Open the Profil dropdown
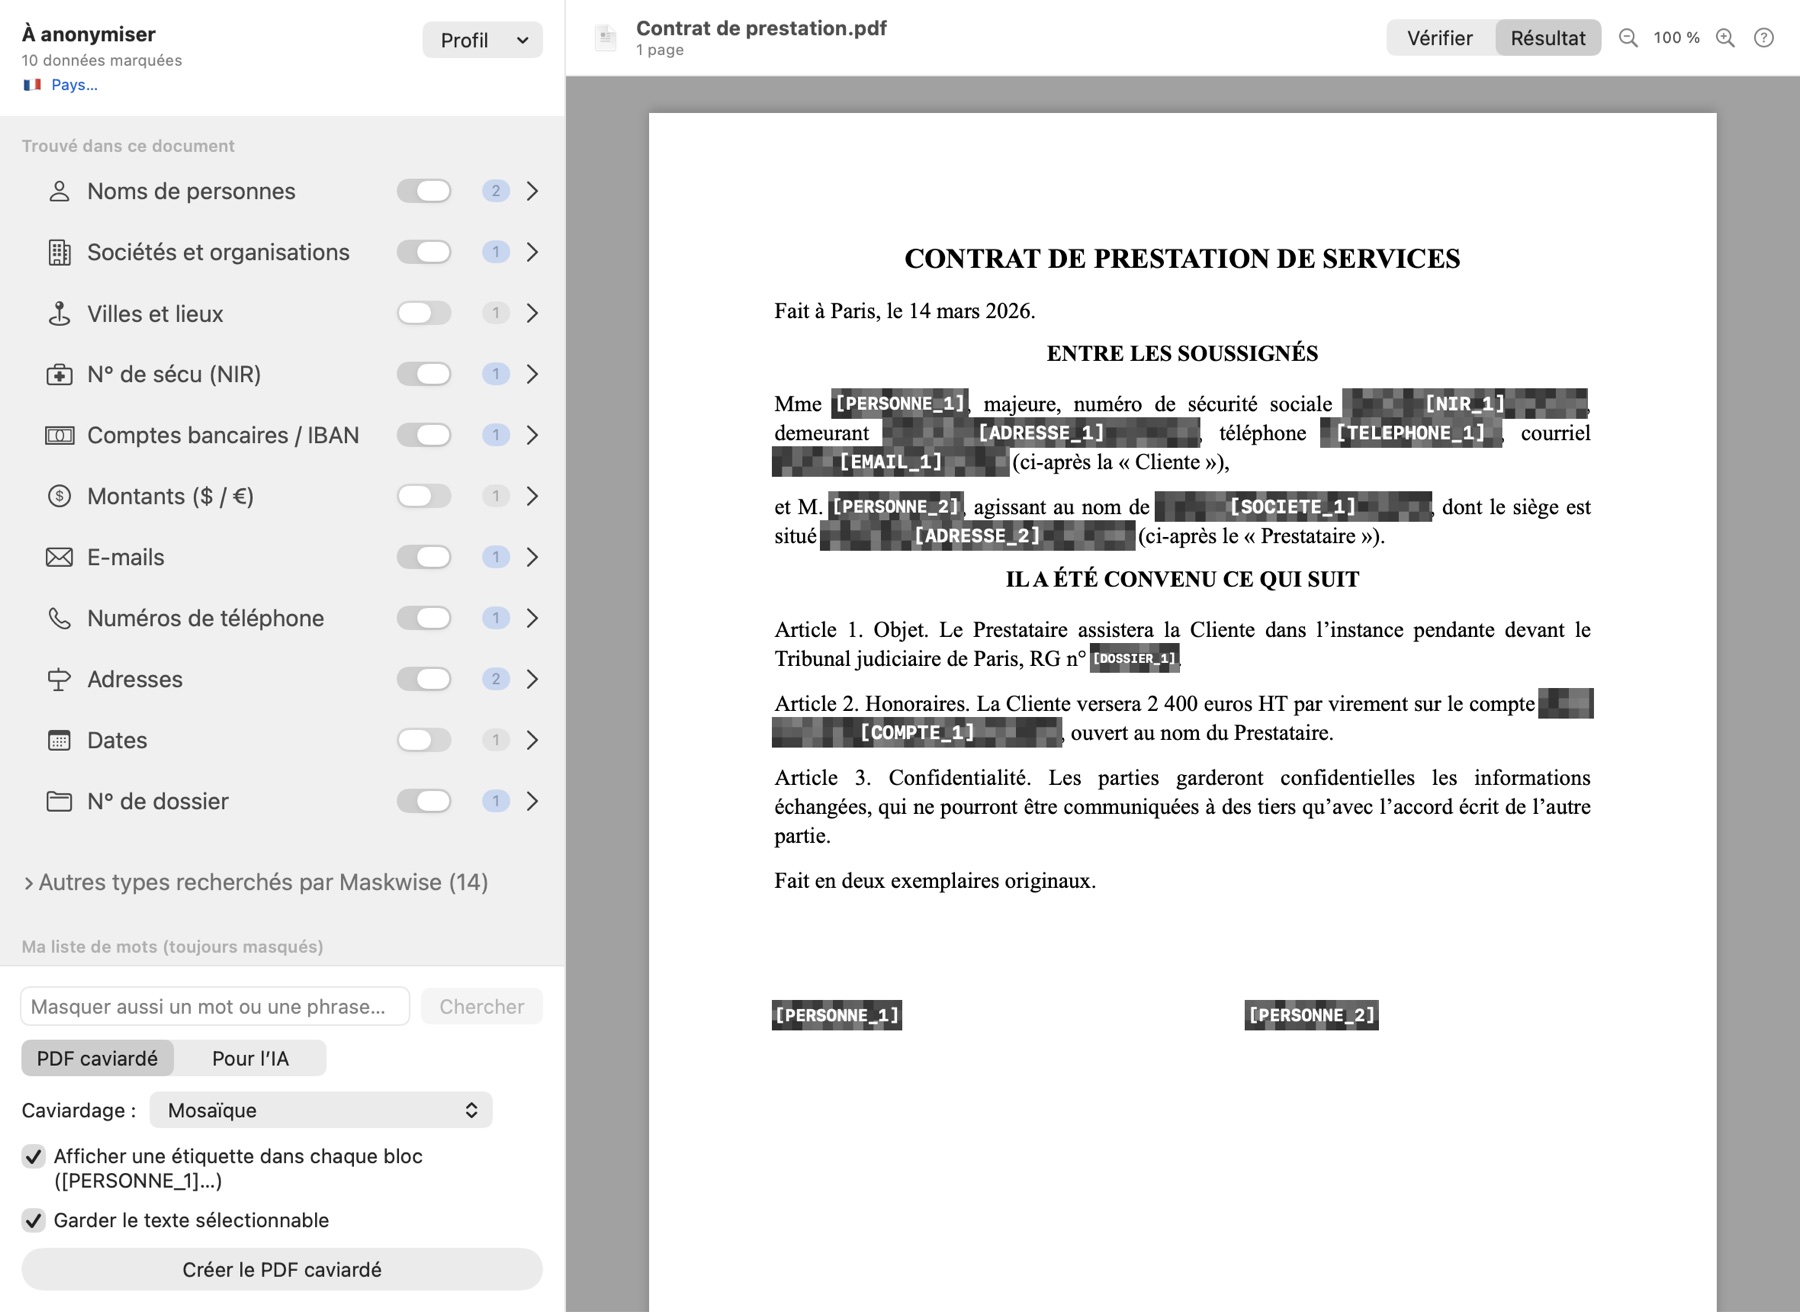 point(482,40)
